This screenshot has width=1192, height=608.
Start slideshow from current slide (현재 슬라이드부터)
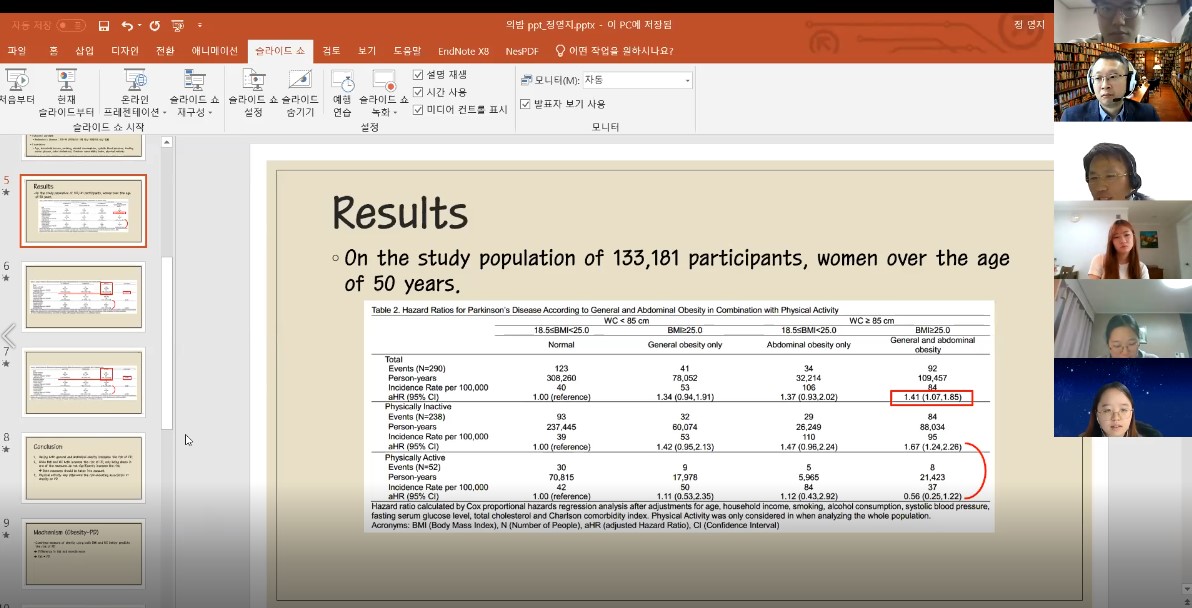66,93
